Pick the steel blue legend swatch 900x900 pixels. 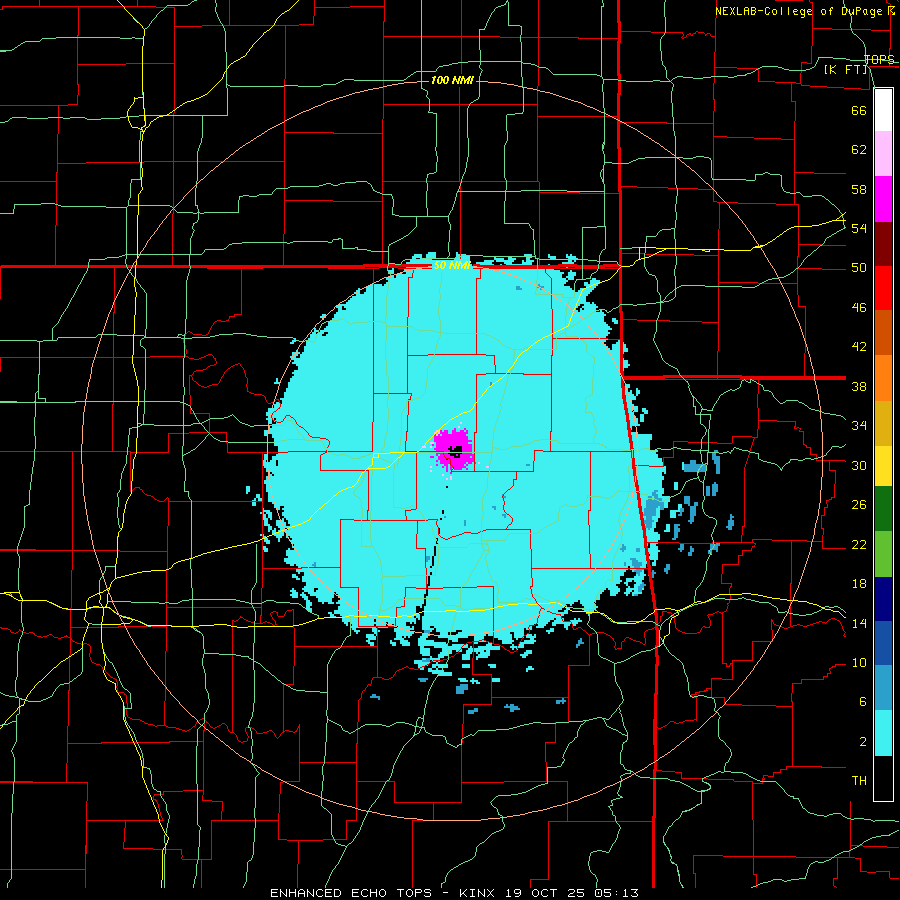pyautogui.click(x=883, y=688)
